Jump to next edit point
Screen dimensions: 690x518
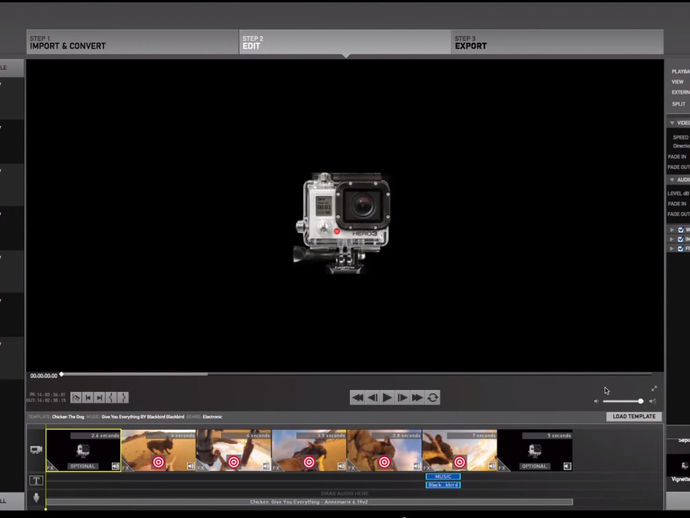99,398
